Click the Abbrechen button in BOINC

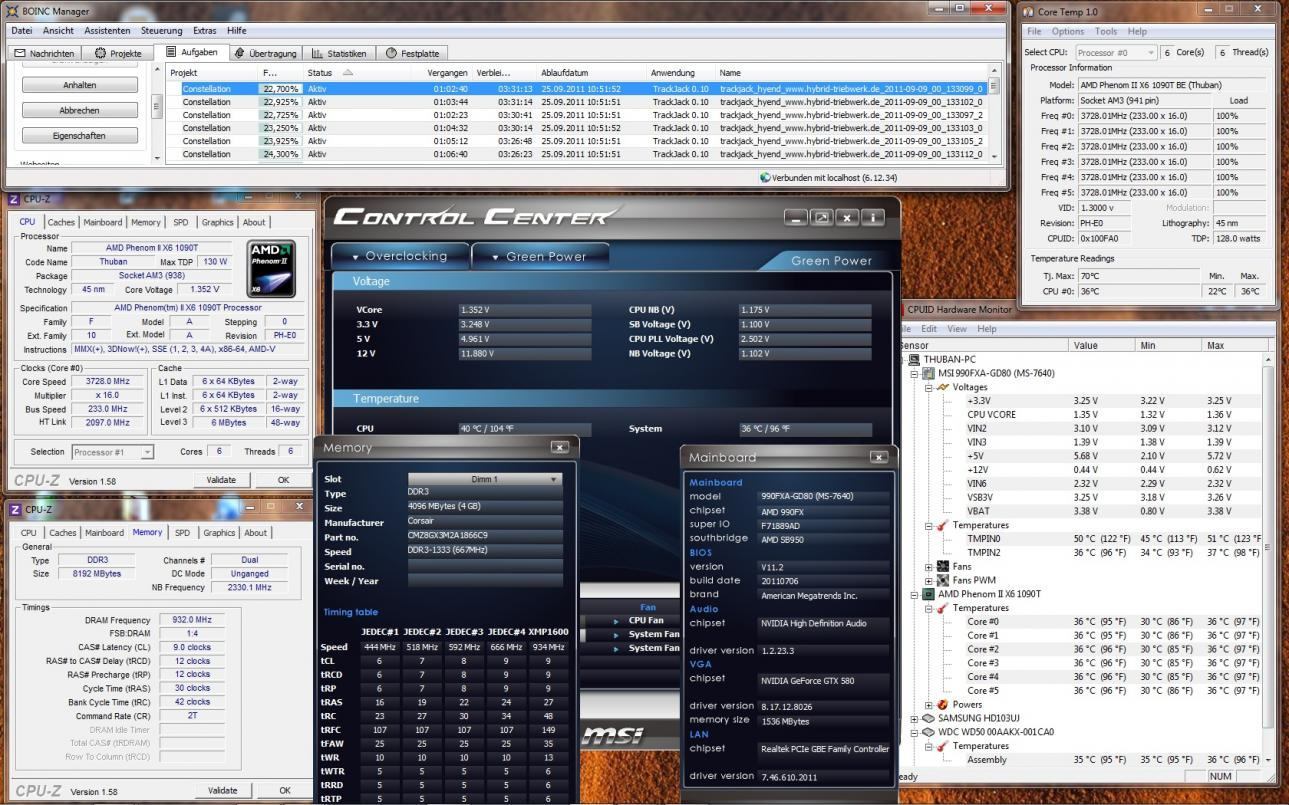tap(80, 110)
